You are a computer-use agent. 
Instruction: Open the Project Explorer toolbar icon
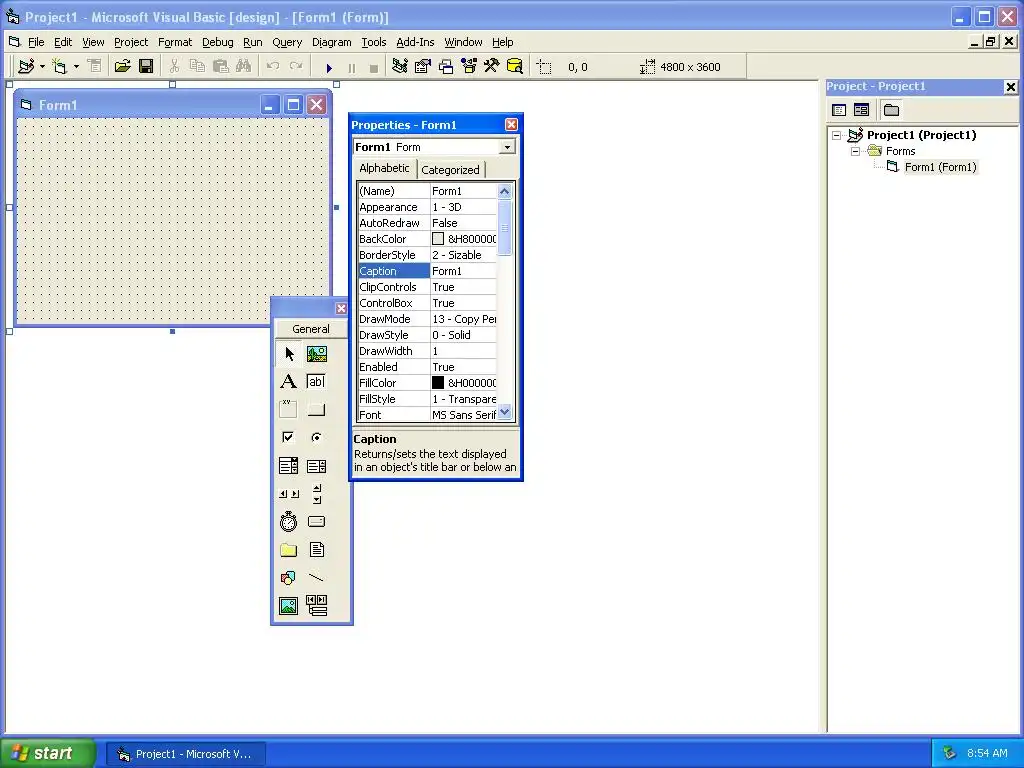click(400, 67)
